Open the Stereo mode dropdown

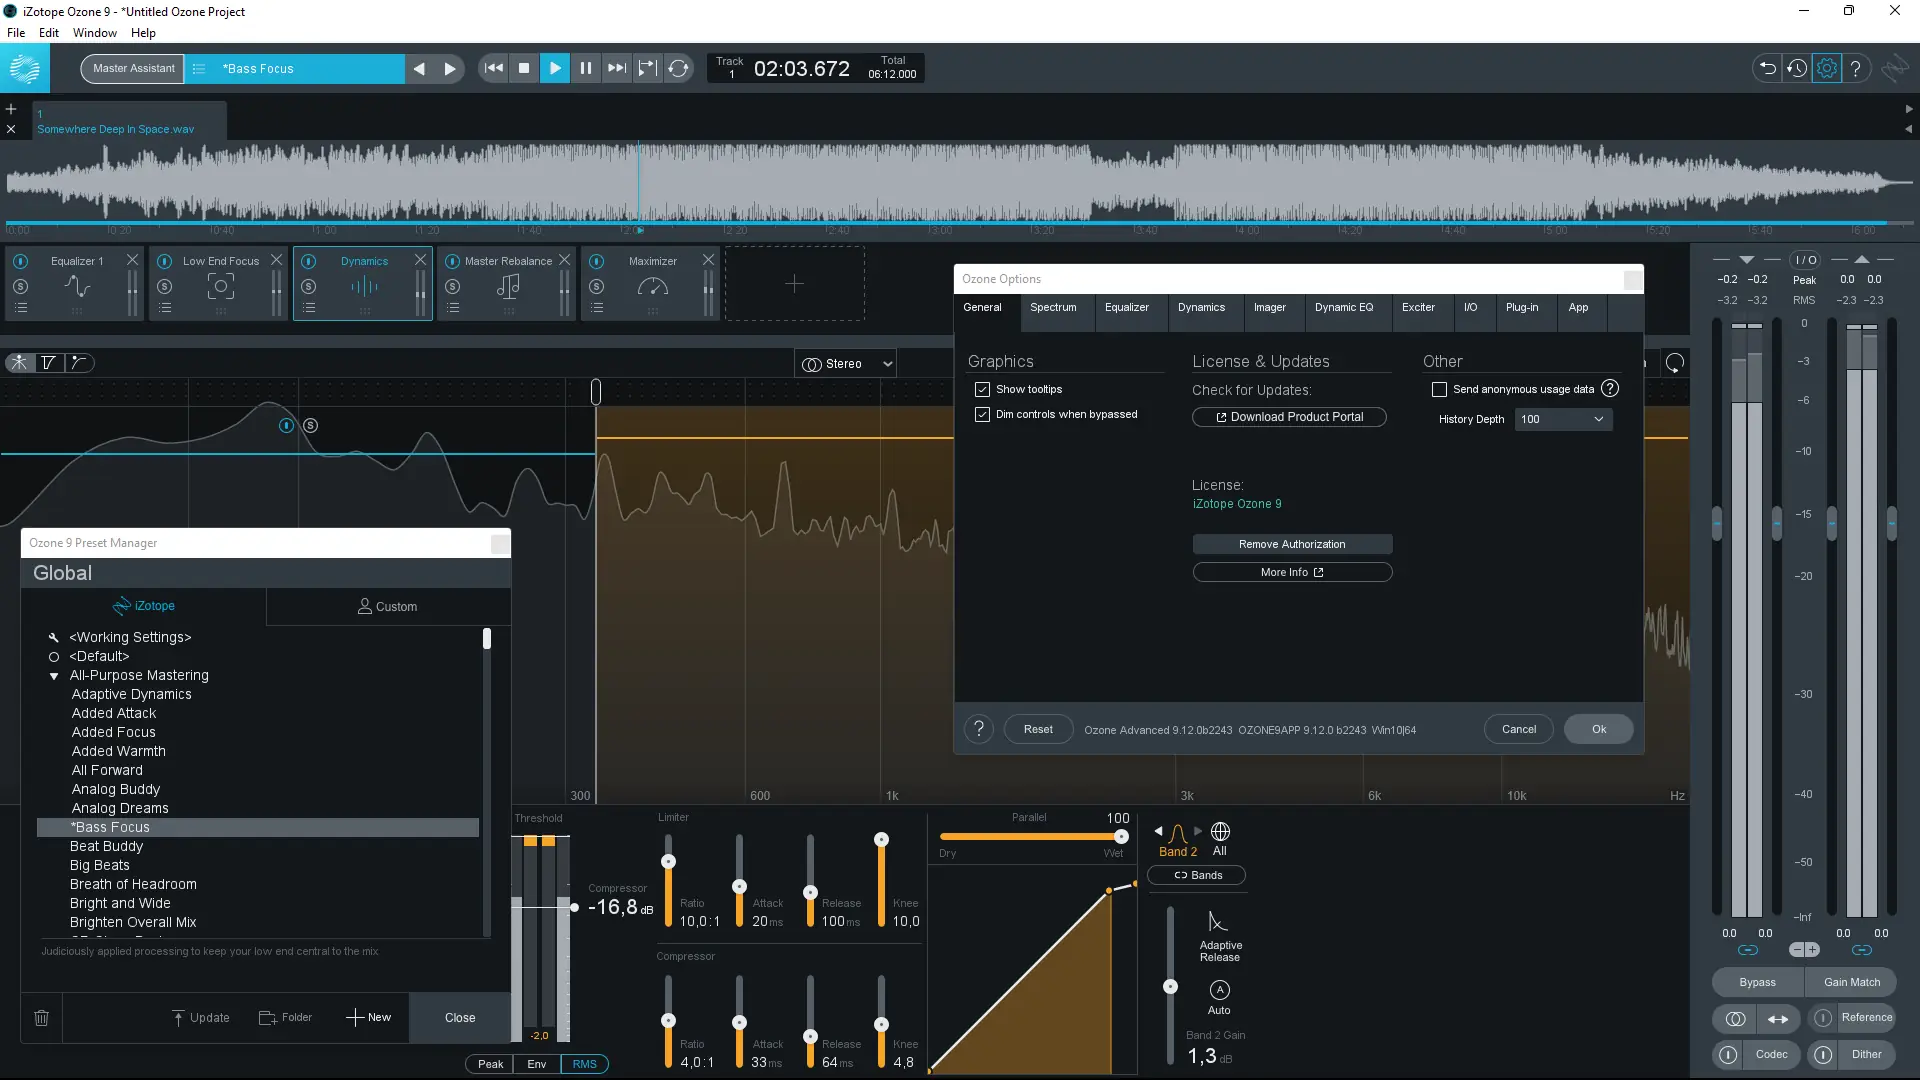[x=846, y=364]
